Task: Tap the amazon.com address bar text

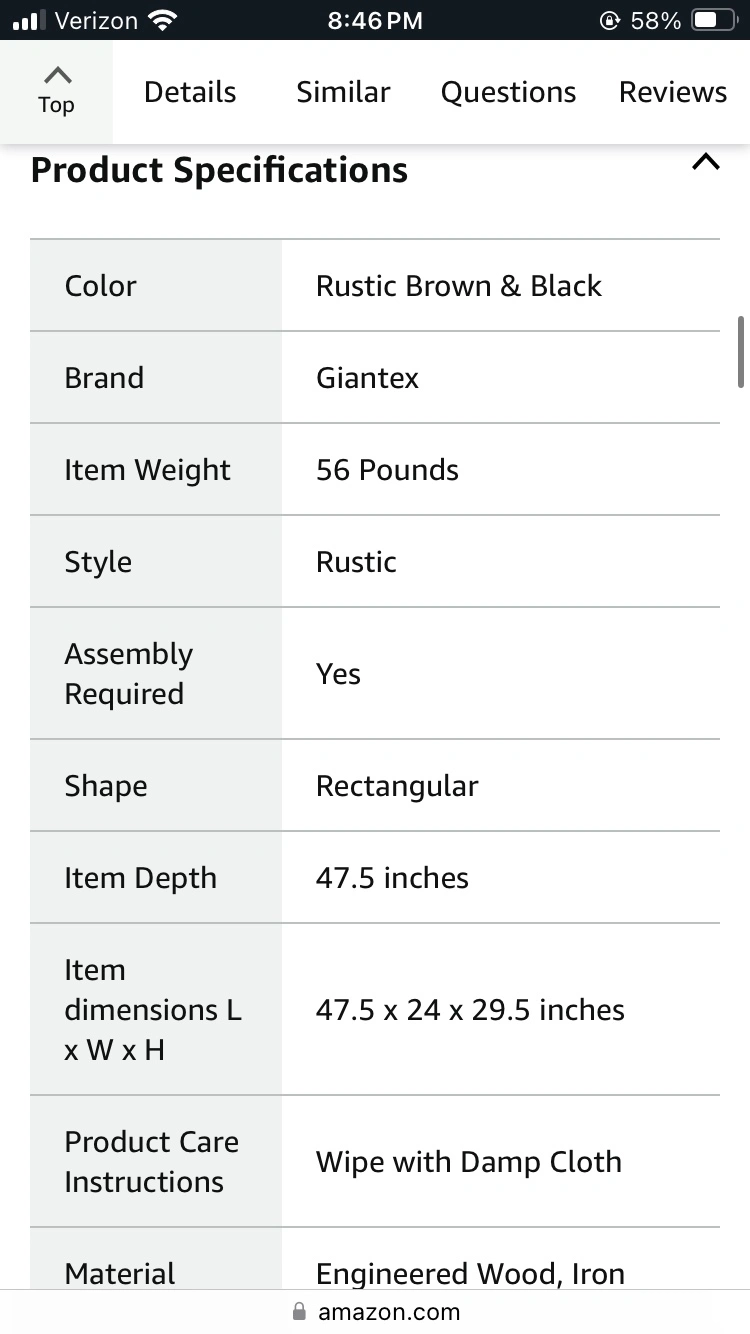Action: pos(389,1311)
